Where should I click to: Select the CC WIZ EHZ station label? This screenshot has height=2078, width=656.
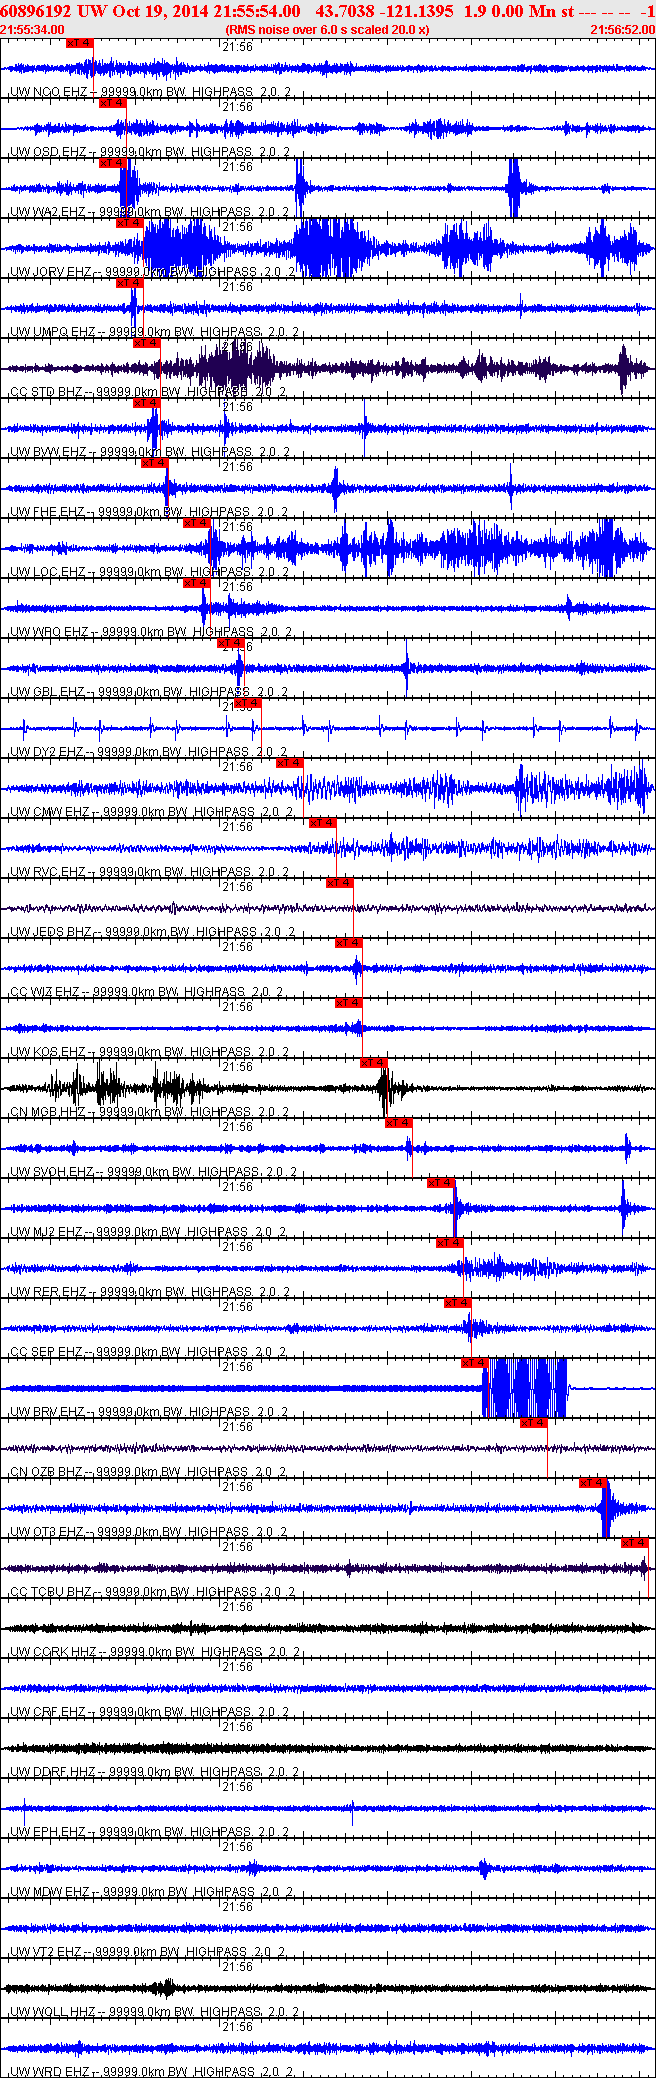pyautogui.click(x=45, y=992)
